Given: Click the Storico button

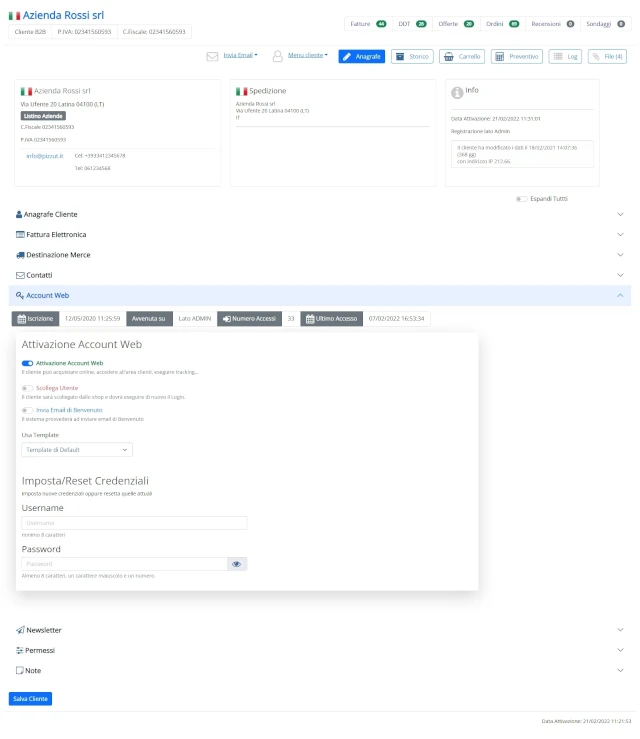Looking at the screenshot, I should (412, 57).
